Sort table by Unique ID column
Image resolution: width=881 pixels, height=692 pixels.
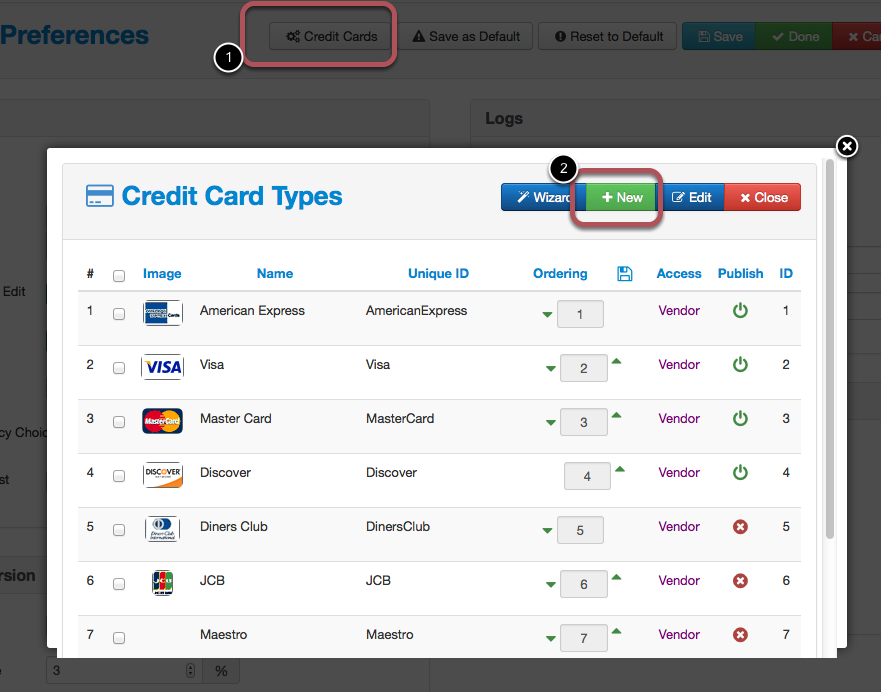(x=438, y=274)
